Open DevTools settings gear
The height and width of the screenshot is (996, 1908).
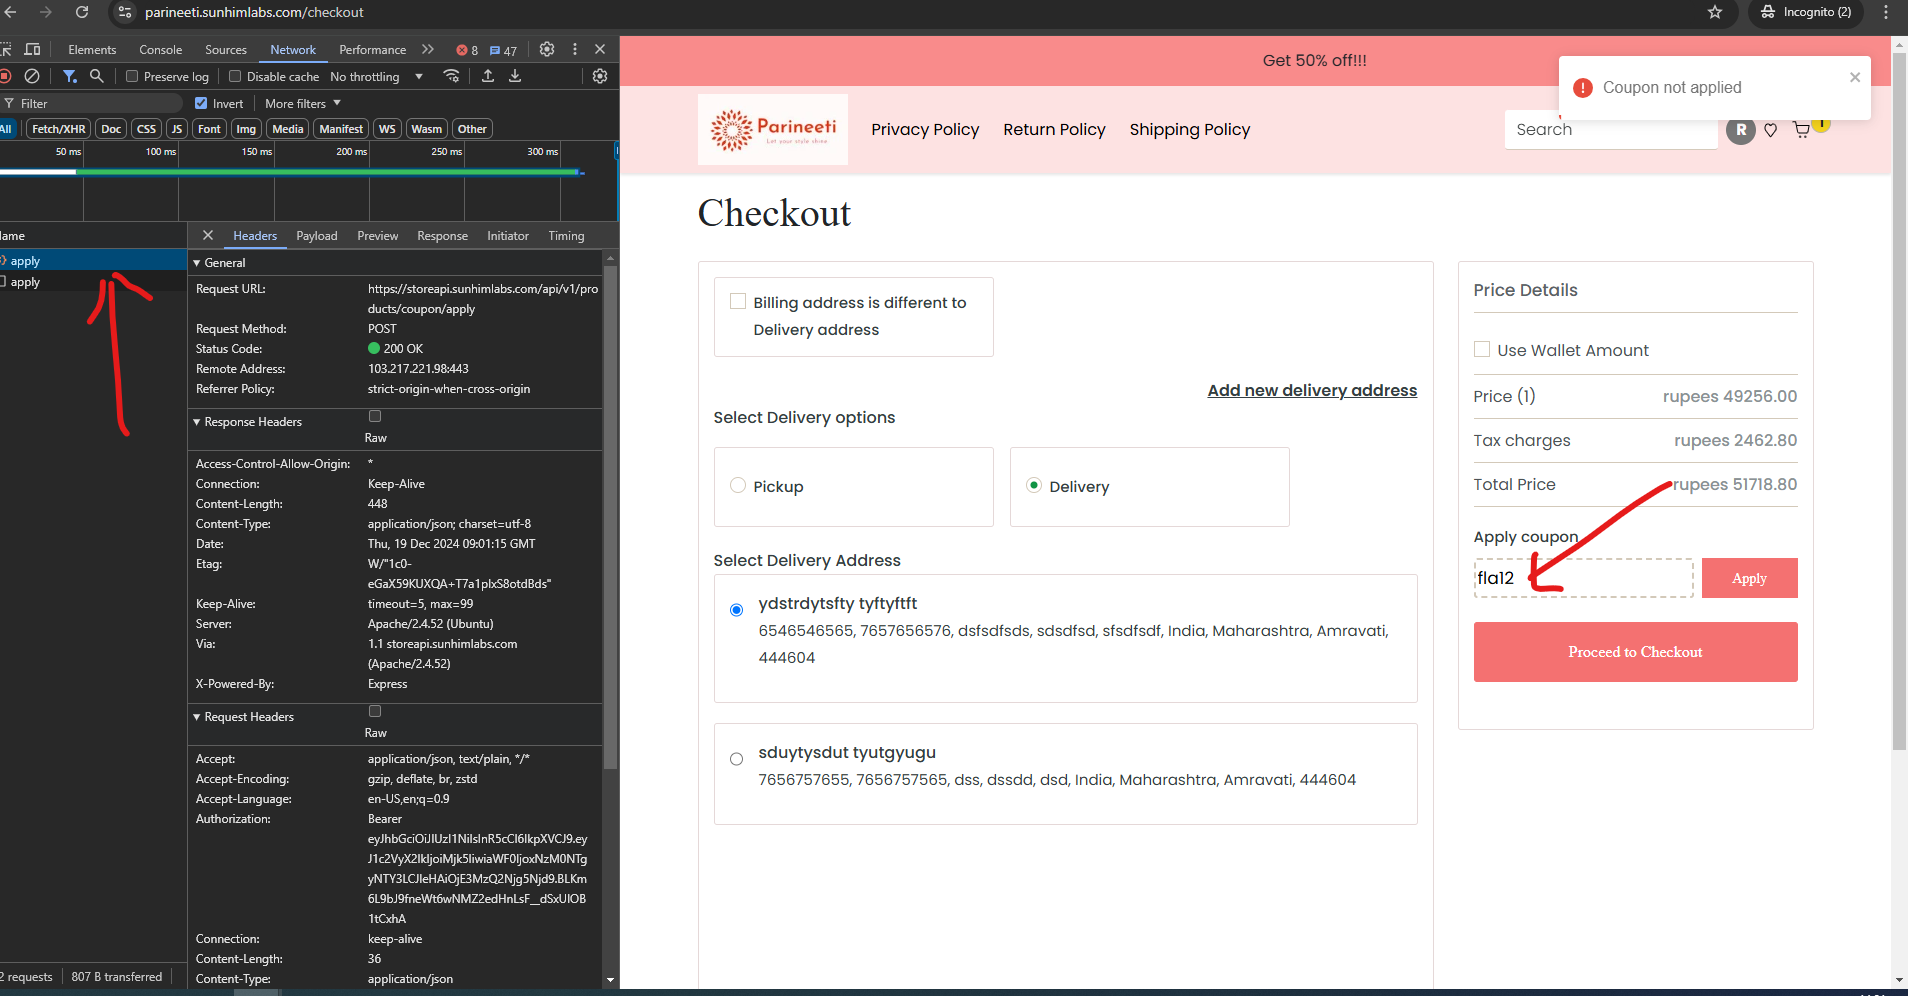click(x=547, y=49)
